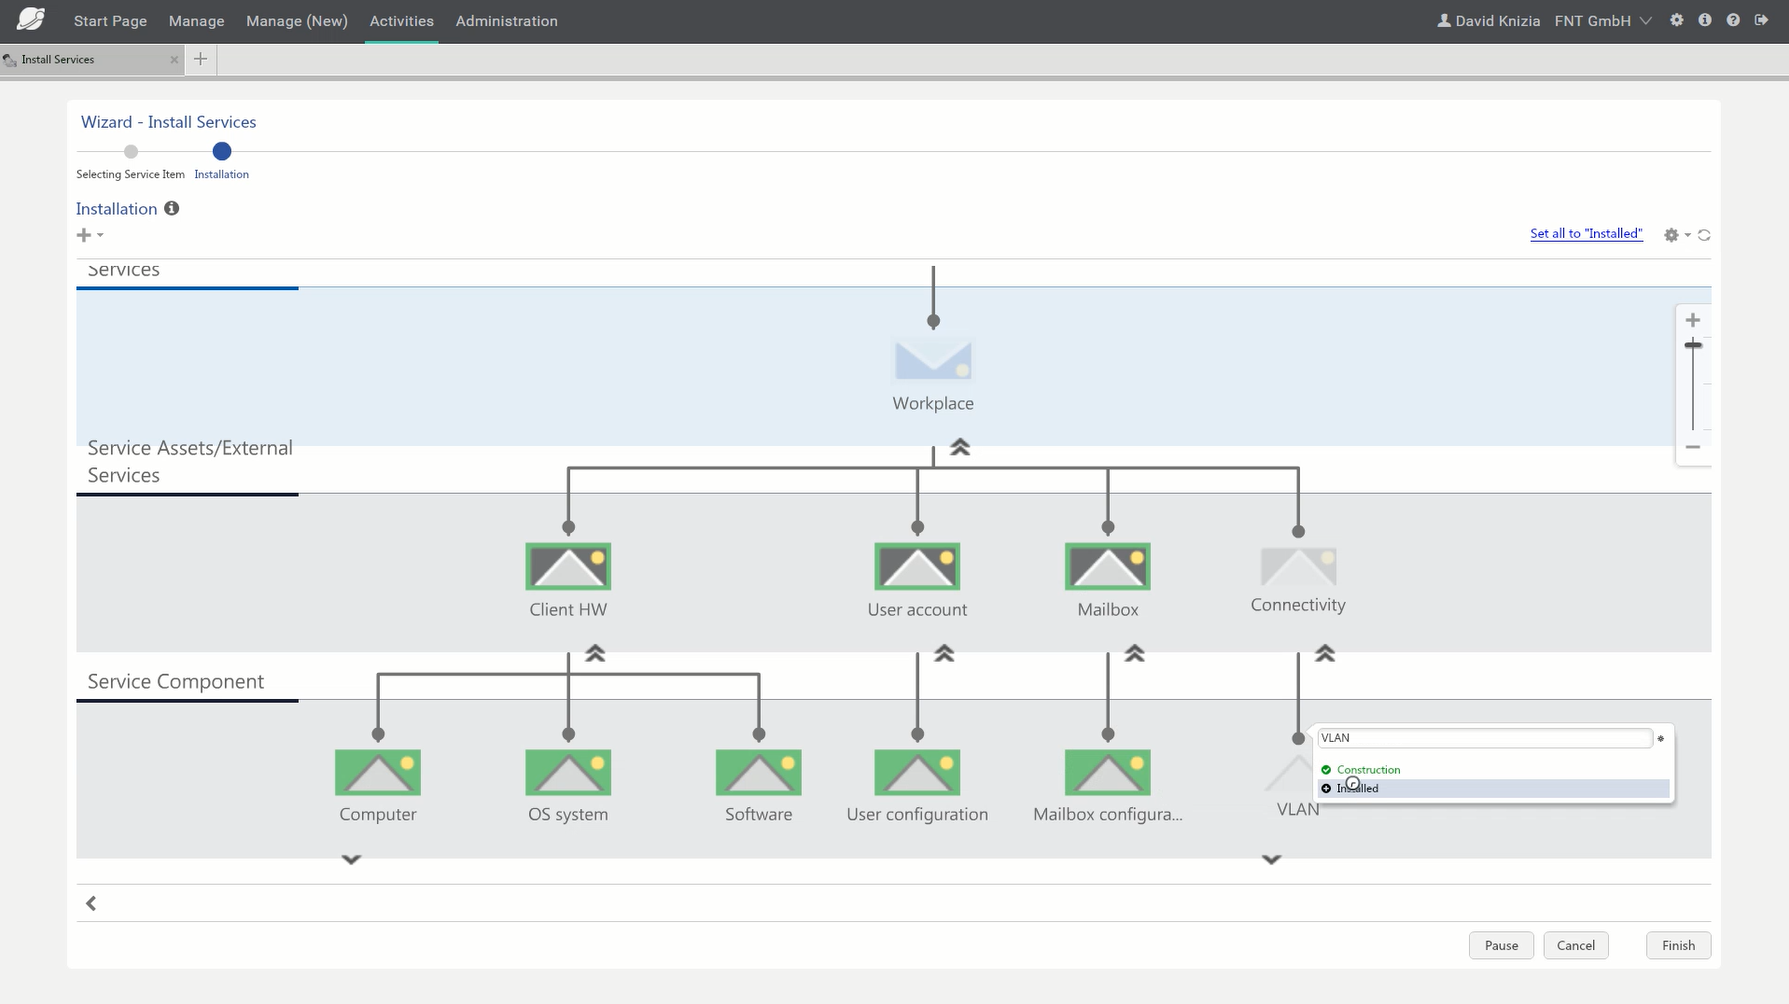The width and height of the screenshot is (1789, 1004).
Task: Open the help question mark icon
Action: [x=1733, y=20]
